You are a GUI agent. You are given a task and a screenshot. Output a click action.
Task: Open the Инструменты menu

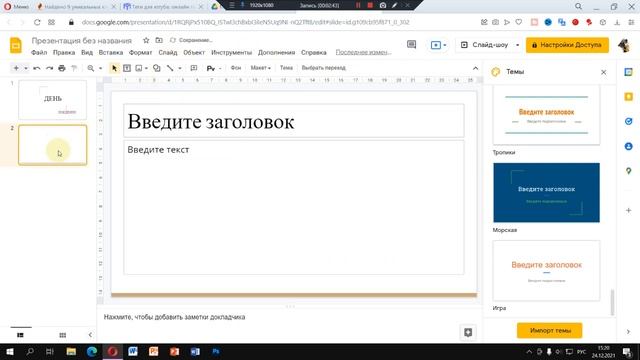click(231, 53)
